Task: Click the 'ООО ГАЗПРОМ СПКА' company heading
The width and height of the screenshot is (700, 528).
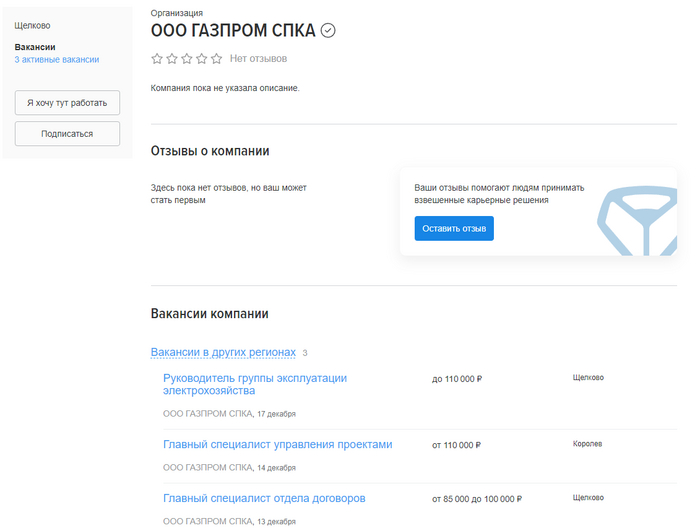Action: (x=232, y=31)
